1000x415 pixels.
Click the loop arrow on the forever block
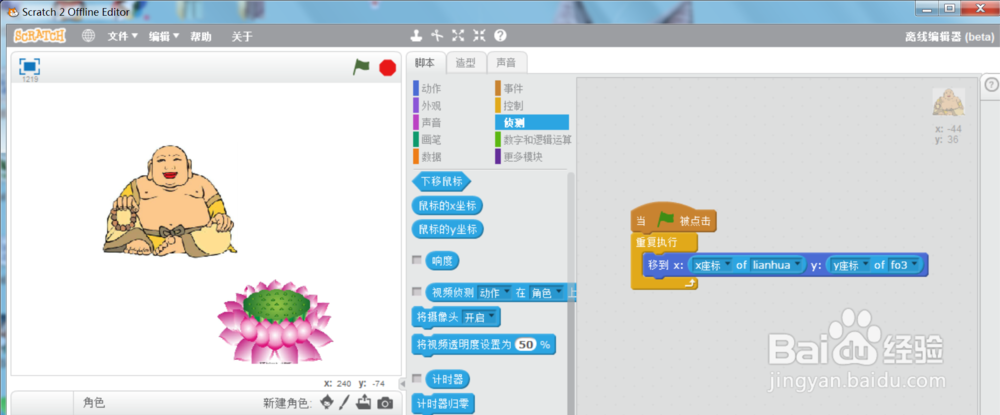(x=689, y=284)
